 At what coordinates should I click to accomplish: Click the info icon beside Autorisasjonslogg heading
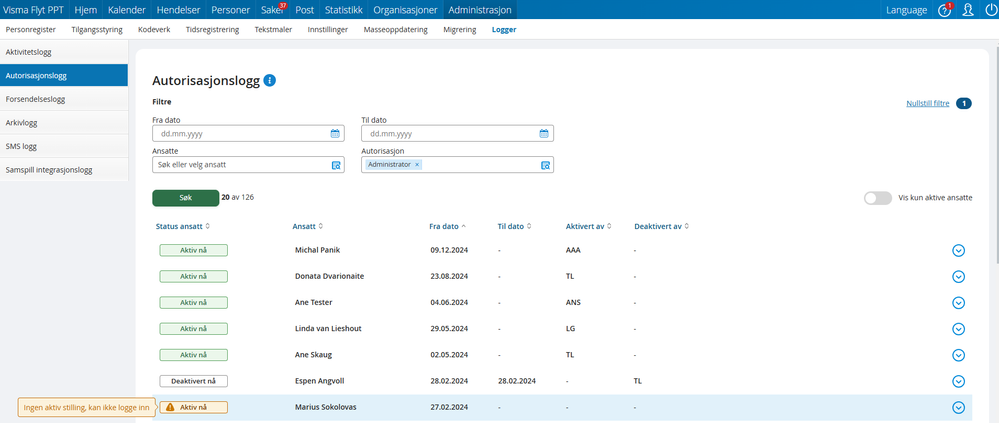270,80
